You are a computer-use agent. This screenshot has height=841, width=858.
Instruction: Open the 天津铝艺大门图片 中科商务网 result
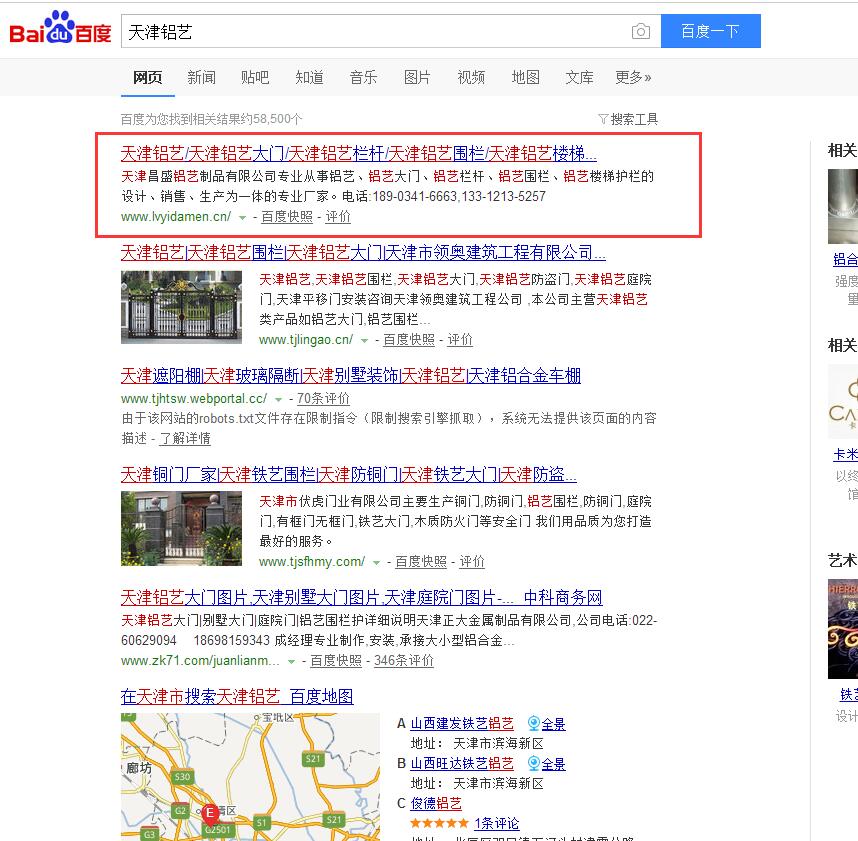[x=361, y=598]
